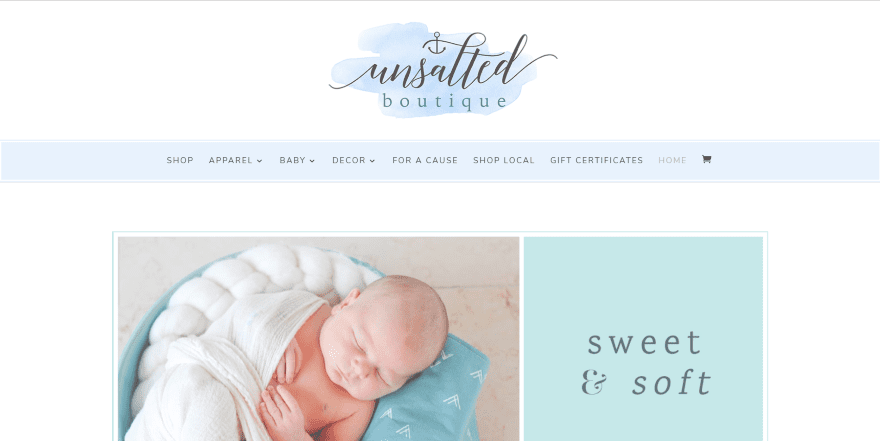Go to the greyed Home link
Screen dimensions: 880x441
(x=672, y=160)
